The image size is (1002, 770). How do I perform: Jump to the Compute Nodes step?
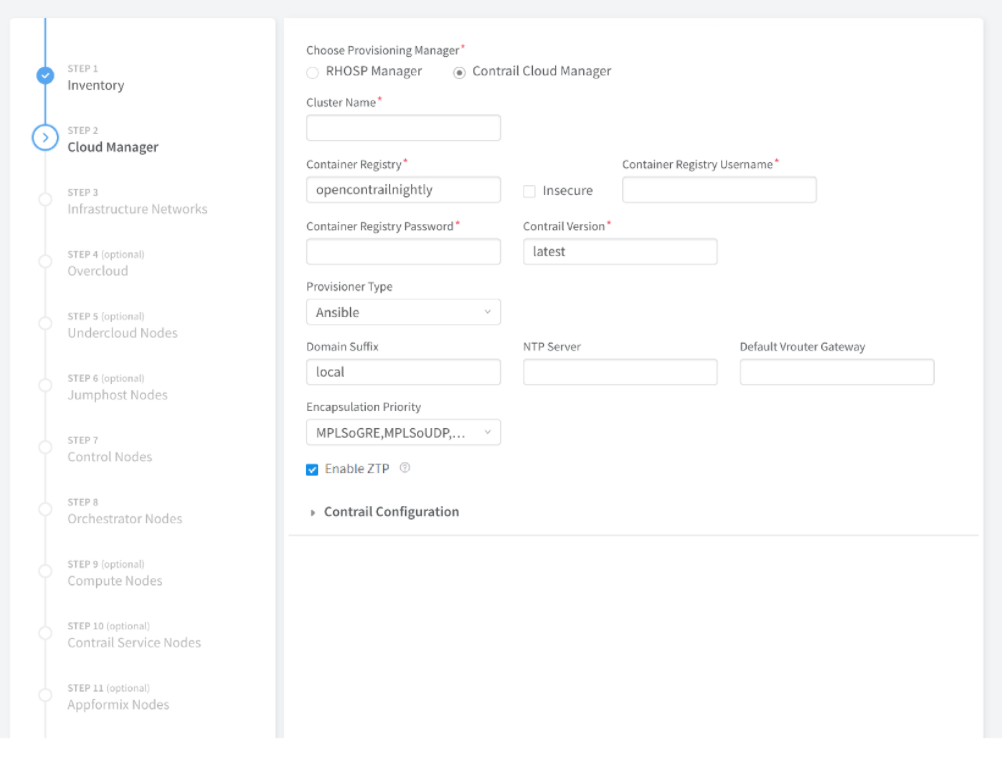pos(114,581)
